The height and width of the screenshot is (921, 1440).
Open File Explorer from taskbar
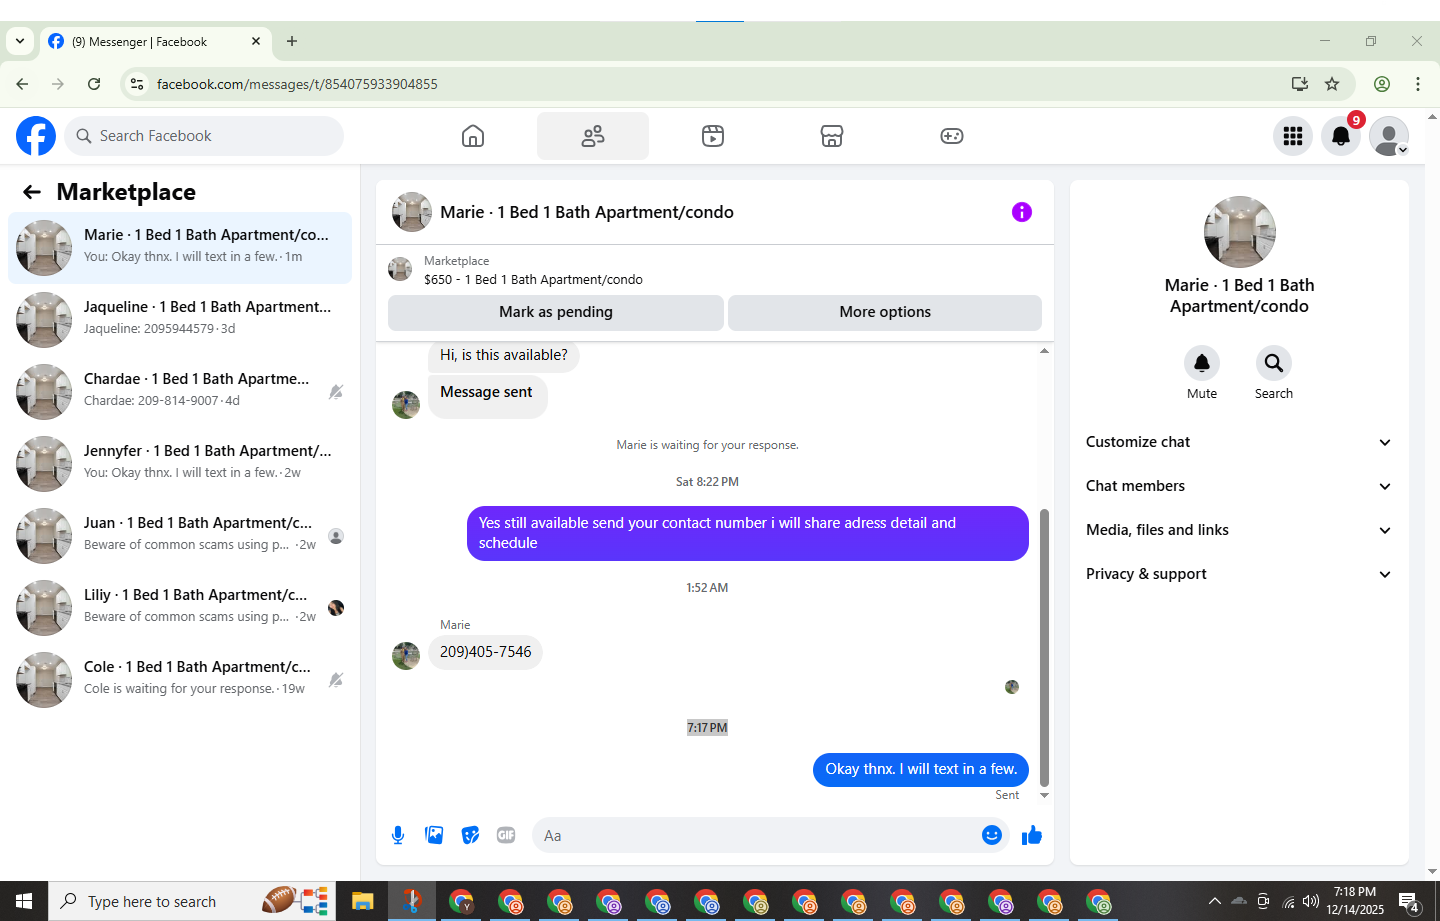[362, 901]
